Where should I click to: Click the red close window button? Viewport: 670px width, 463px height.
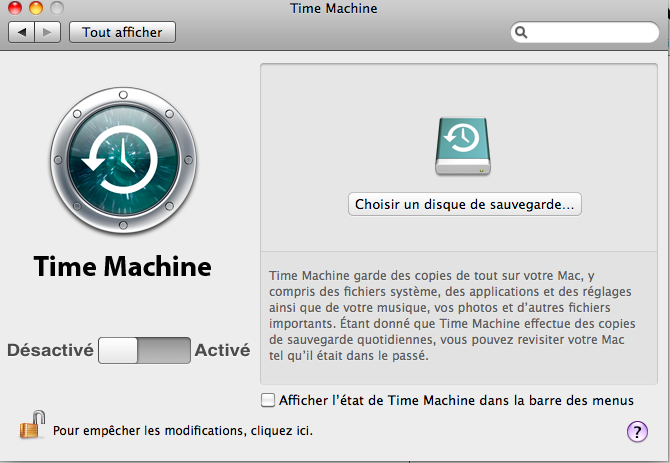point(15,8)
